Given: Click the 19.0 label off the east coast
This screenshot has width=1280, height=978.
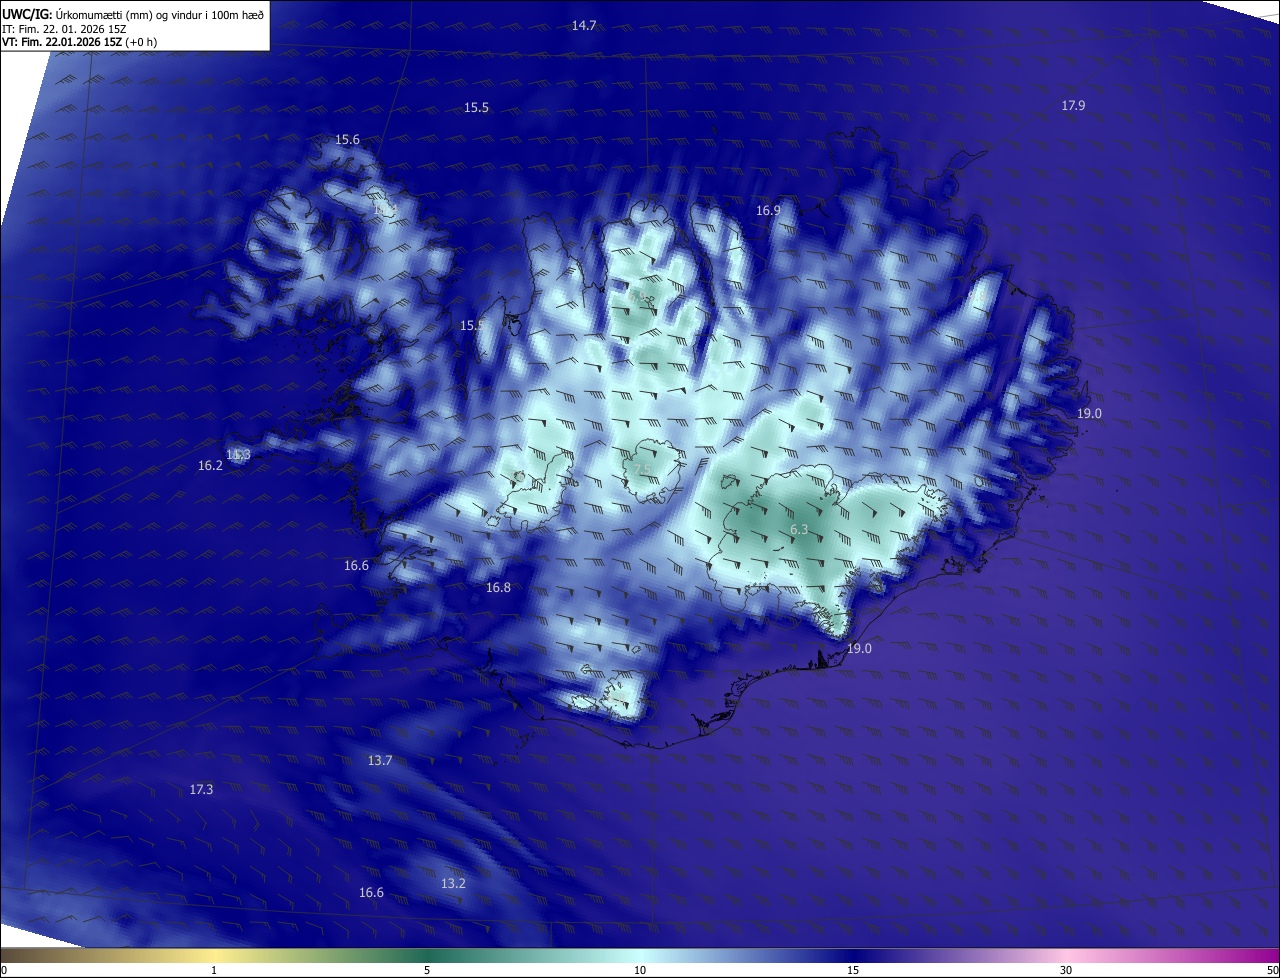Looking at the screenshot, I should pyautogui.click(x=1089, y=413).
